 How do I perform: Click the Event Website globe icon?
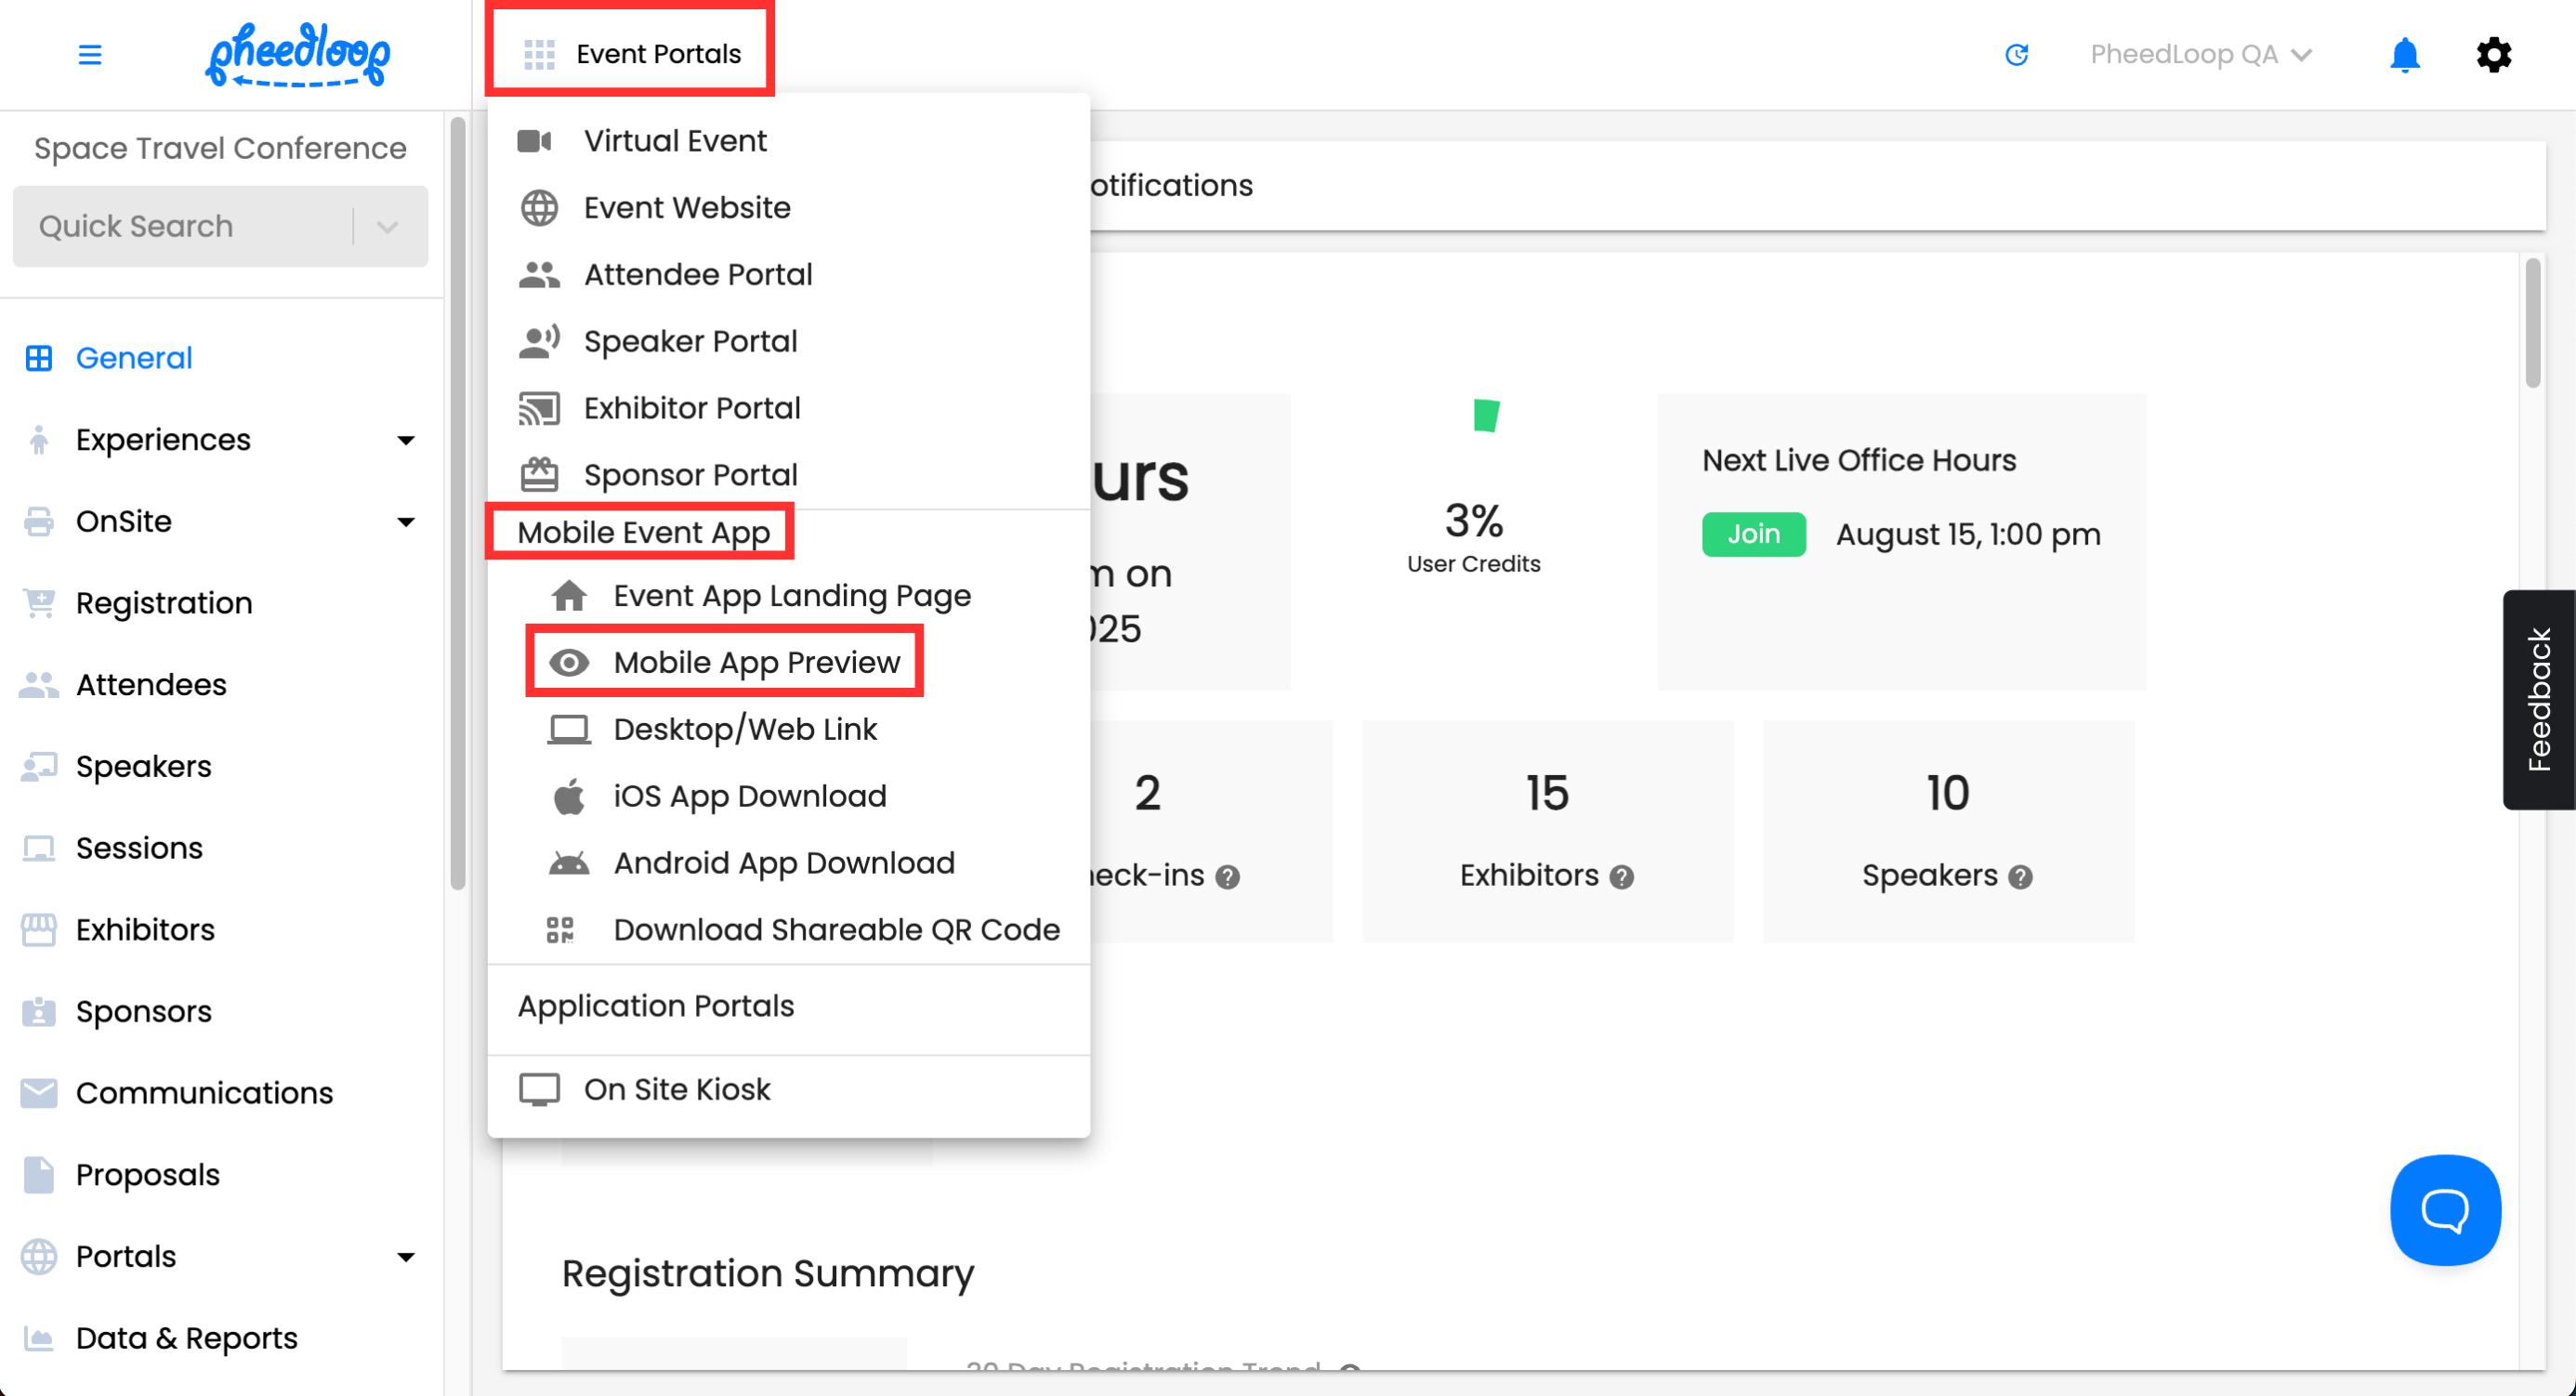(x=539, y=208)
